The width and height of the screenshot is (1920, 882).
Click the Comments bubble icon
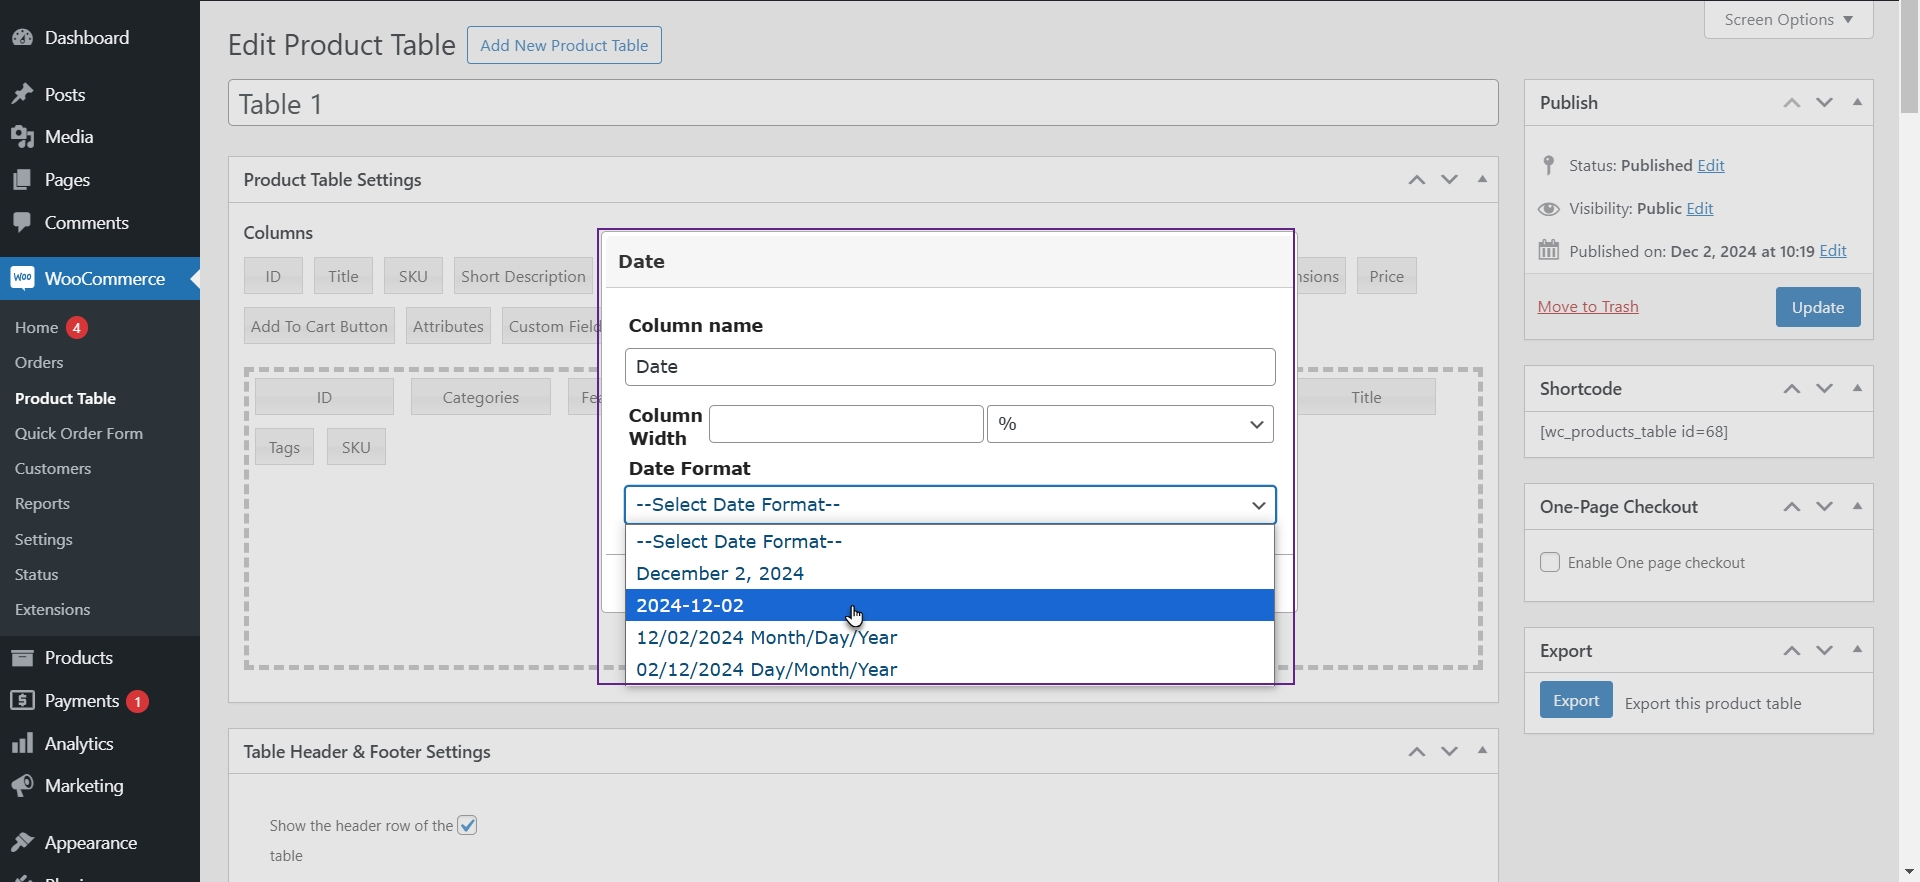[22, 223]
